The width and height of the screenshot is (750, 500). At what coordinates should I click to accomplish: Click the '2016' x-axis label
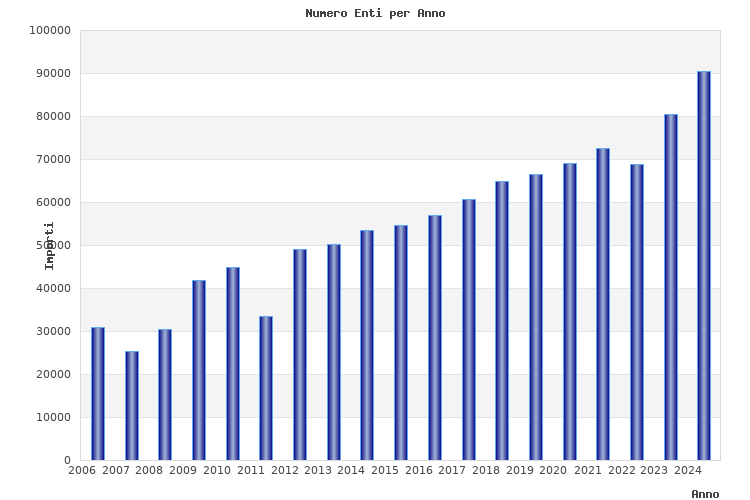tap(419, 470)
